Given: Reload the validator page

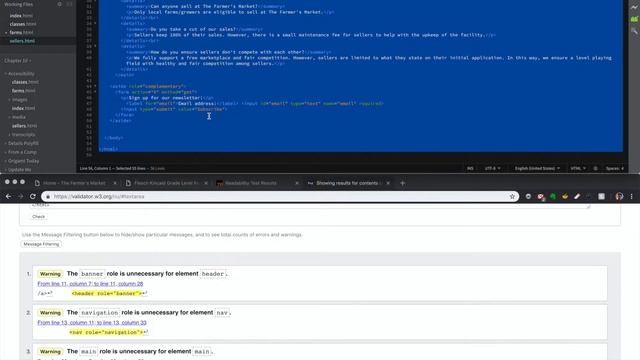Looking at the screenshot, I should (x=33, y=196).
